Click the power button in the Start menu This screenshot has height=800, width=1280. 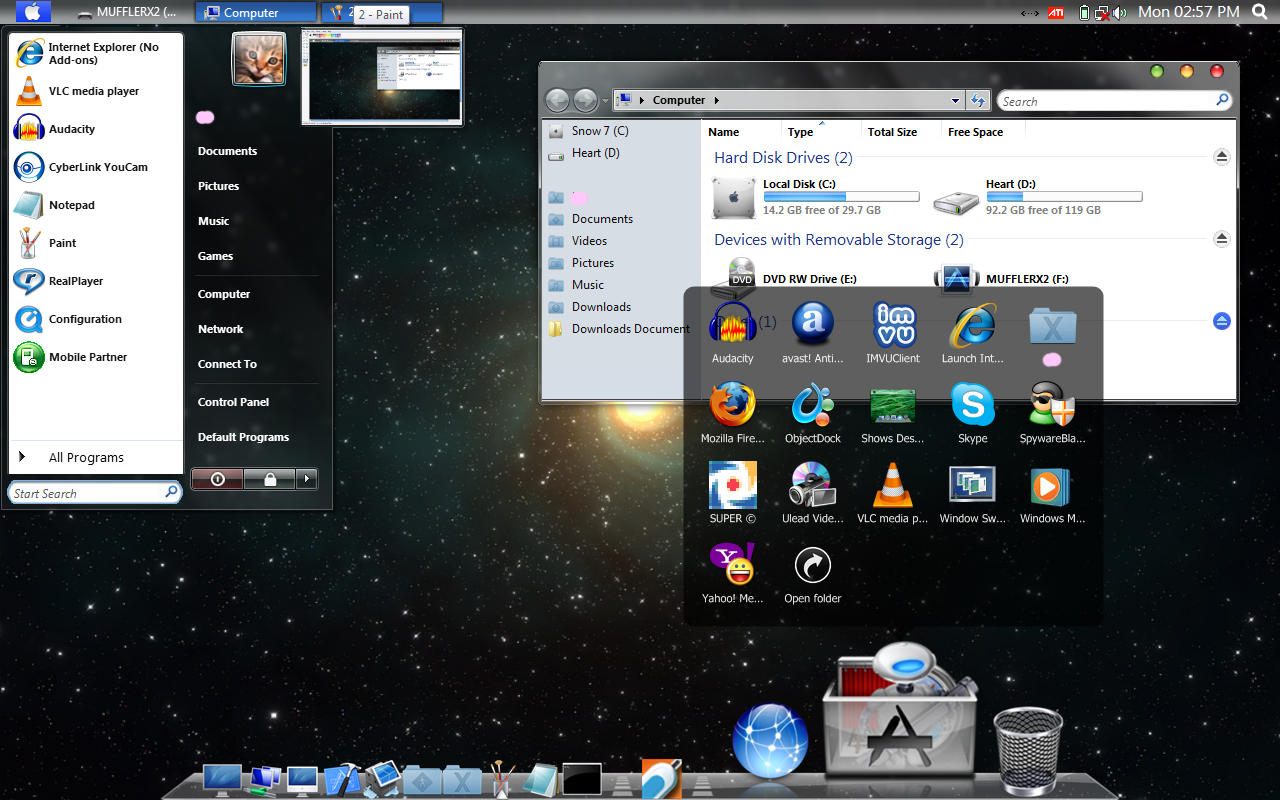click(x=218, y=479)
